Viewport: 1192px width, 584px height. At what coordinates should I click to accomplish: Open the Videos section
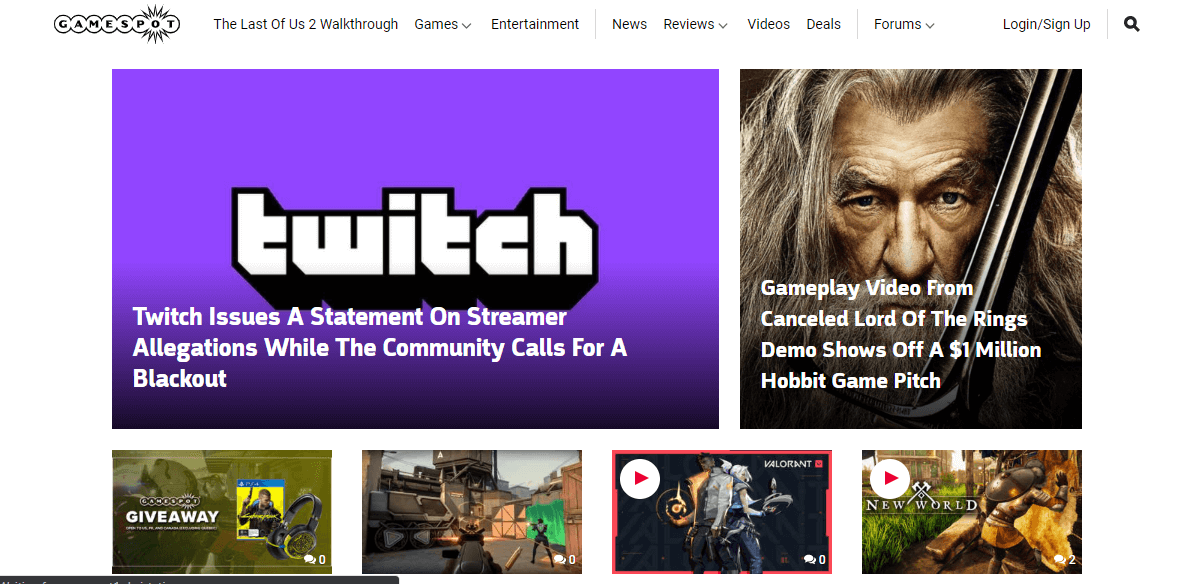coord(769,24)
